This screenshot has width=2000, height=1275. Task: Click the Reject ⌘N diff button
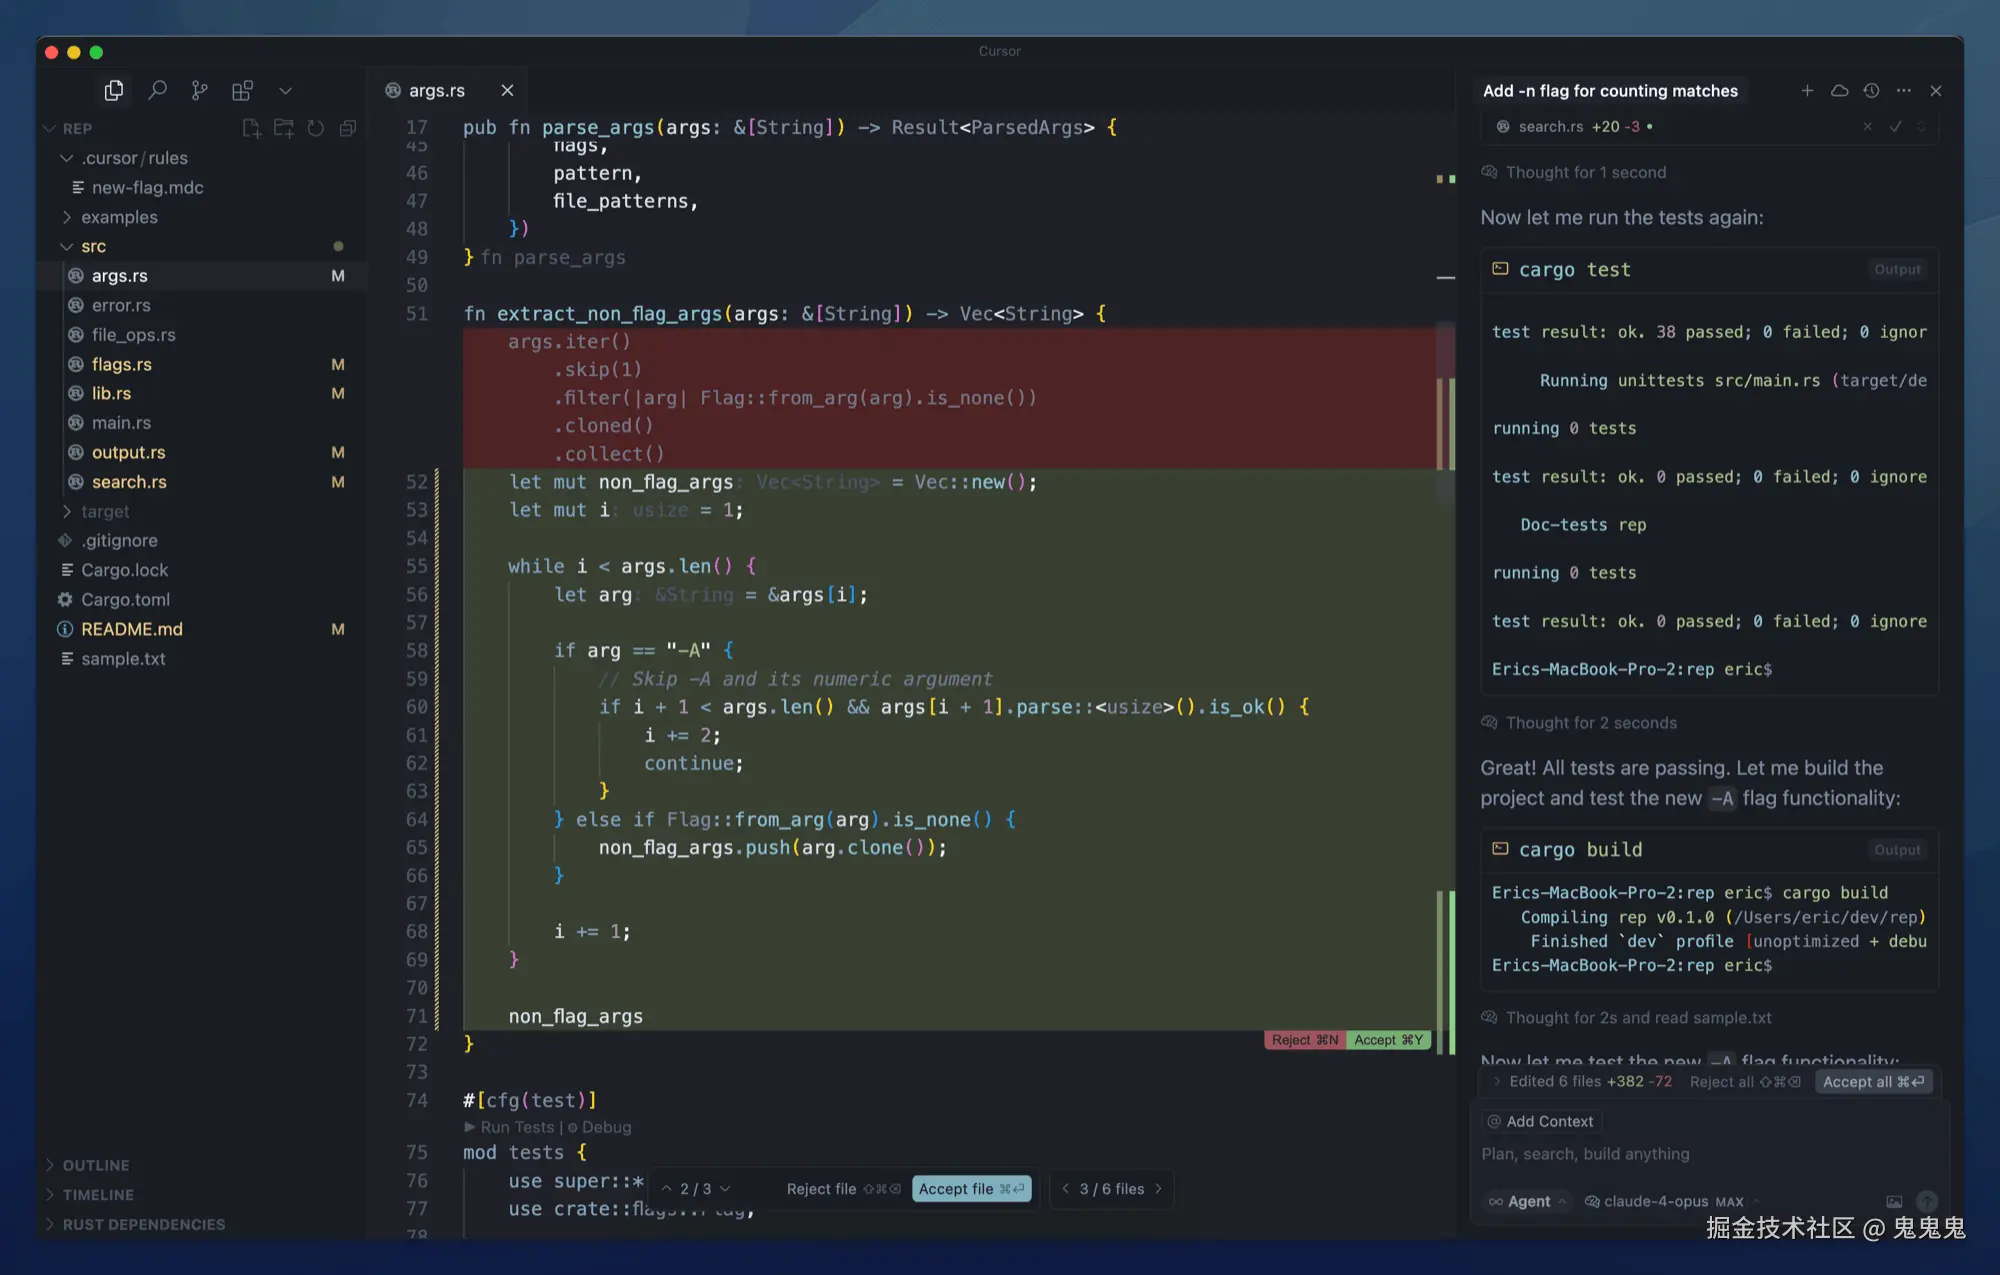1304,1040
